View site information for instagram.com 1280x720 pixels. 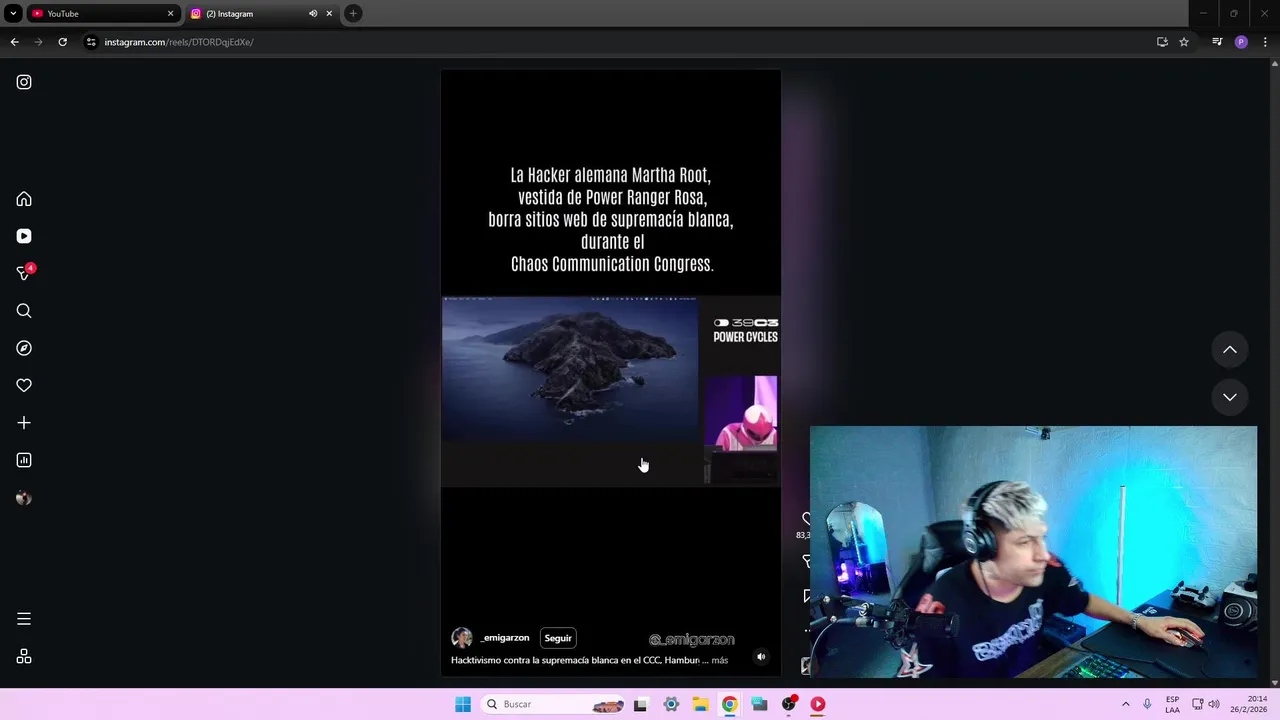91,42
